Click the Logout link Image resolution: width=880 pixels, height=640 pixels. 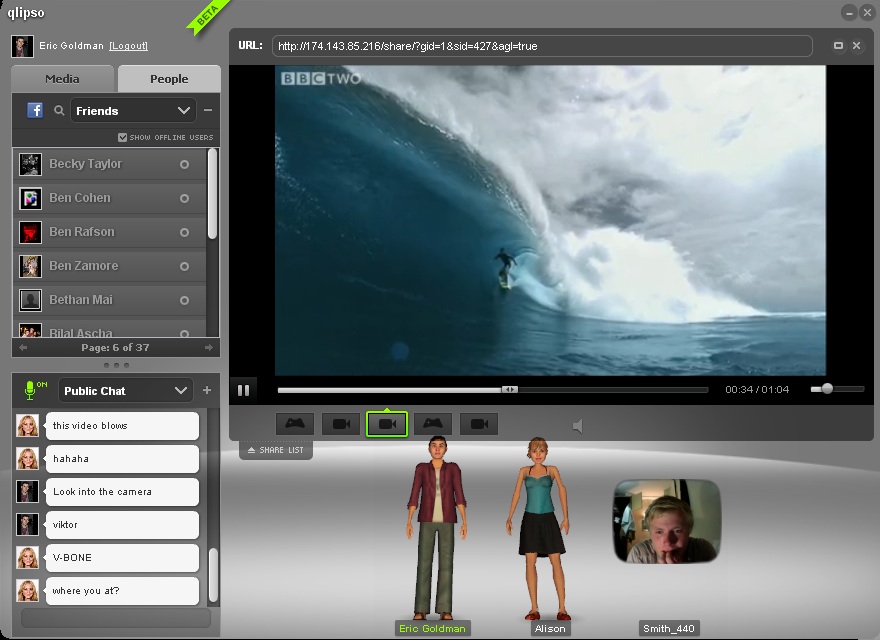pyautogui.click(x=129, y=46)
